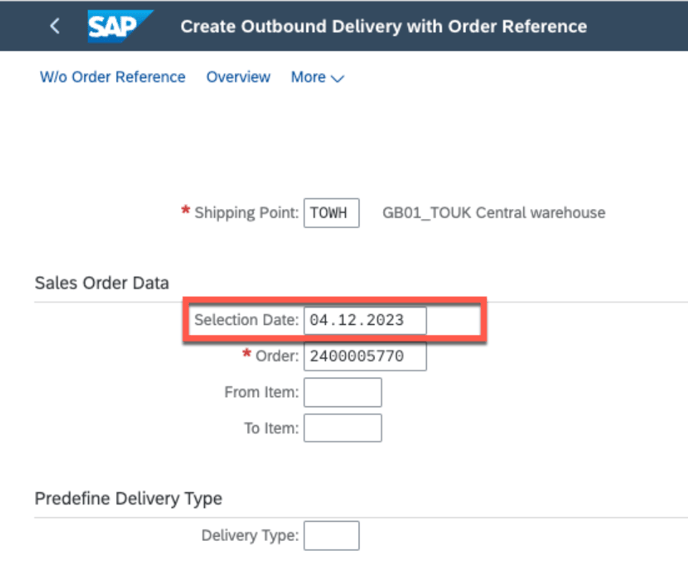Focus the empty To Item field

(x=342, y=428)
